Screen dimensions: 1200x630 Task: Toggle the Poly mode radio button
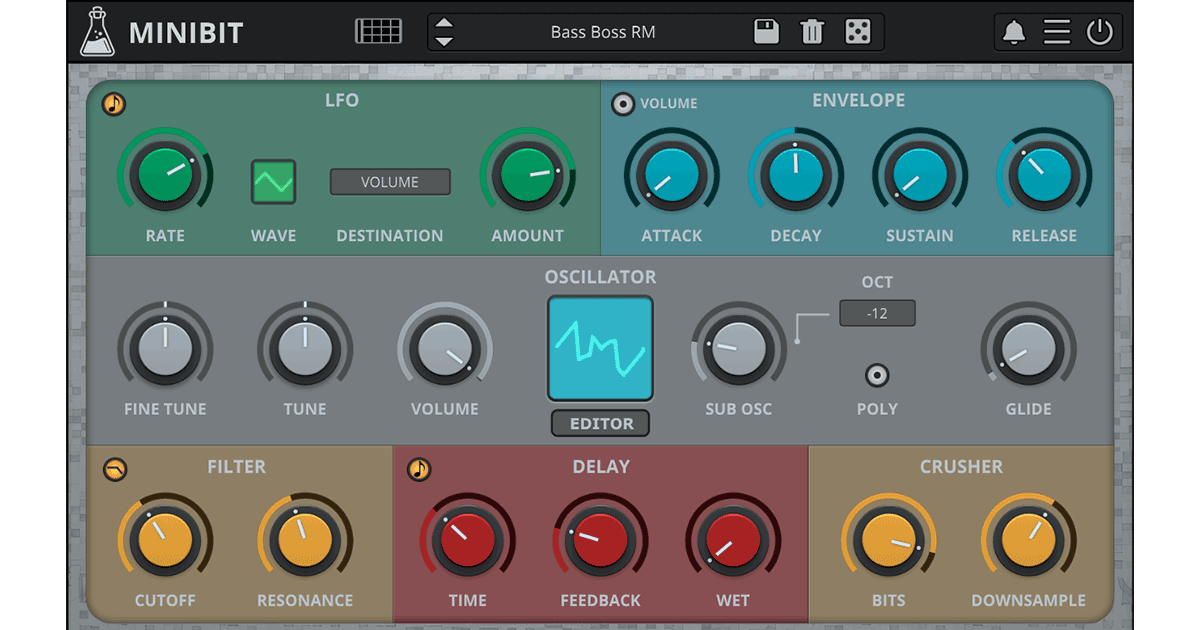[x=877, y=376]
